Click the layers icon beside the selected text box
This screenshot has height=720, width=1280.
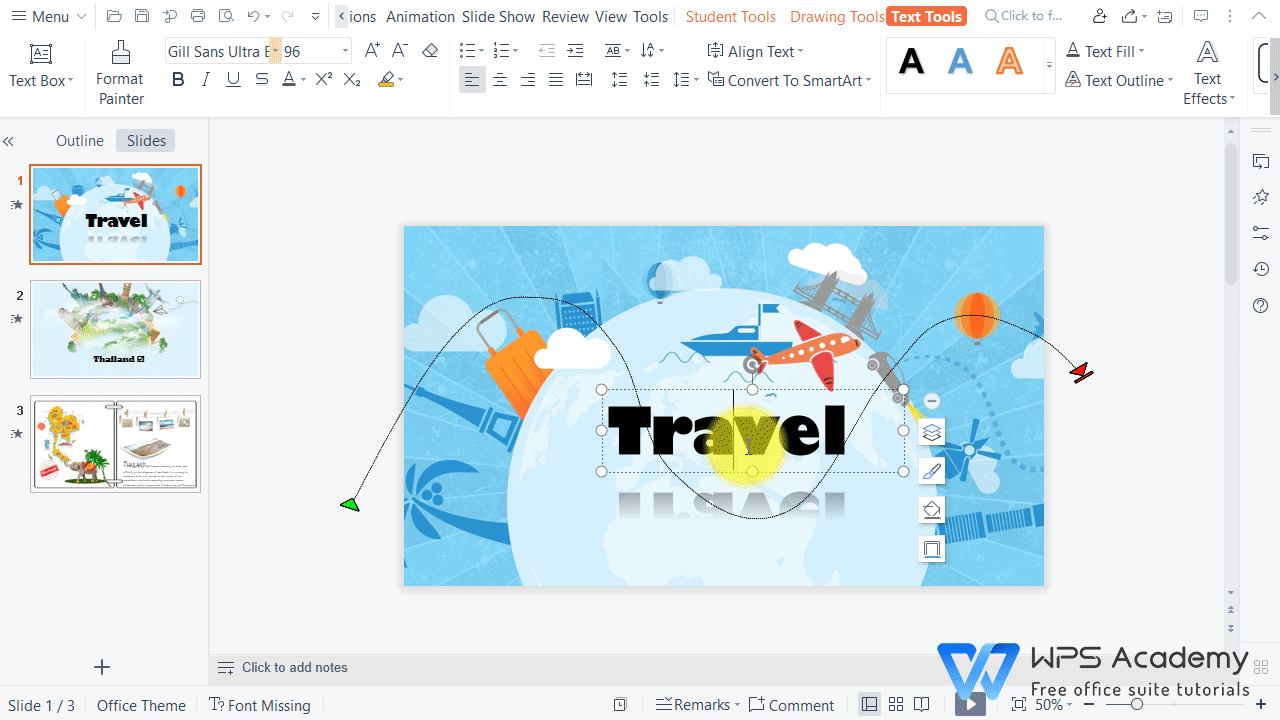pyautogui.click(x=931, y=431)
